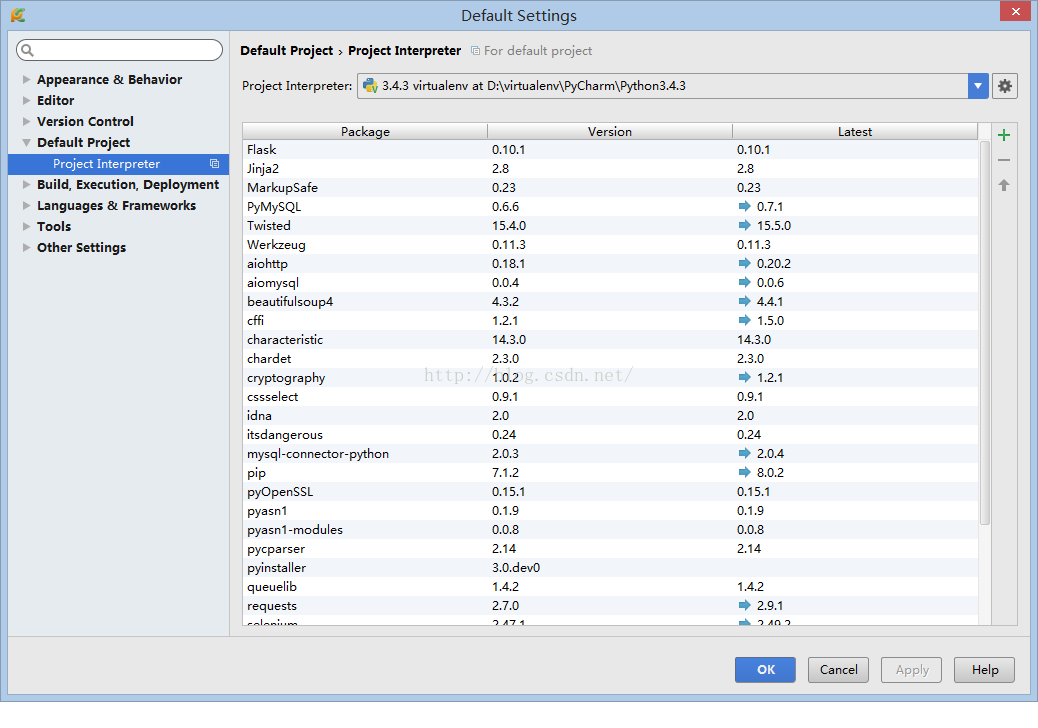Screen dimensions: 1038x728
Task: Click Default Project in the breadcrumb
Action: (x=287, y=51)
